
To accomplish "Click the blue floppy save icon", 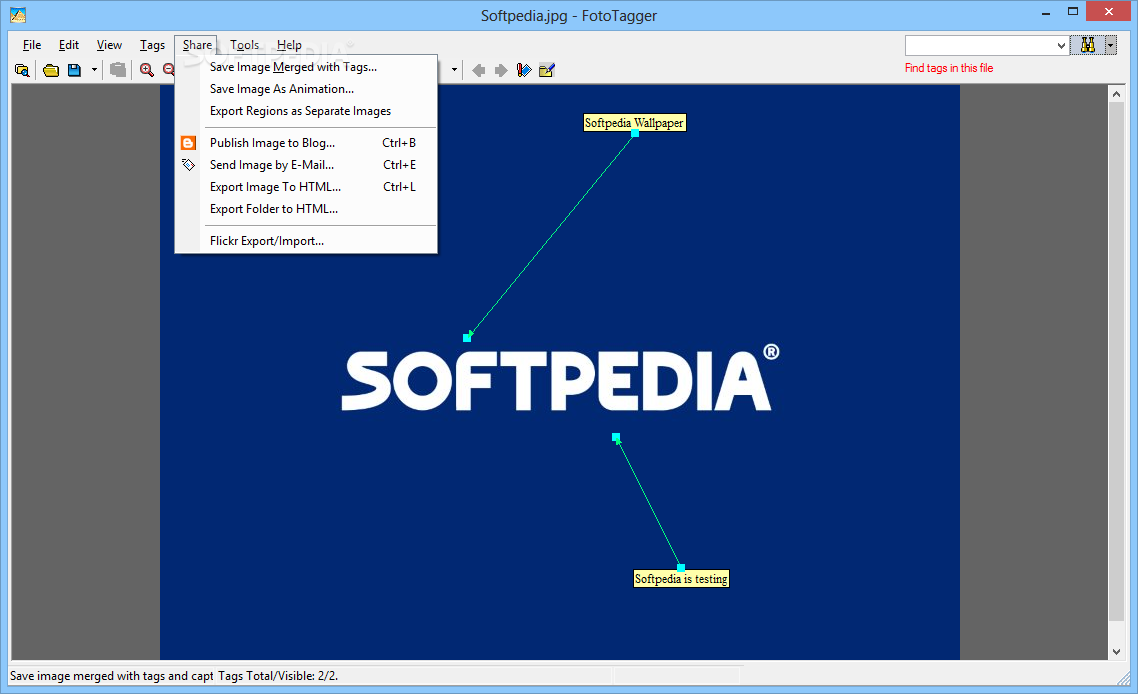I will (x=74, y=70).
